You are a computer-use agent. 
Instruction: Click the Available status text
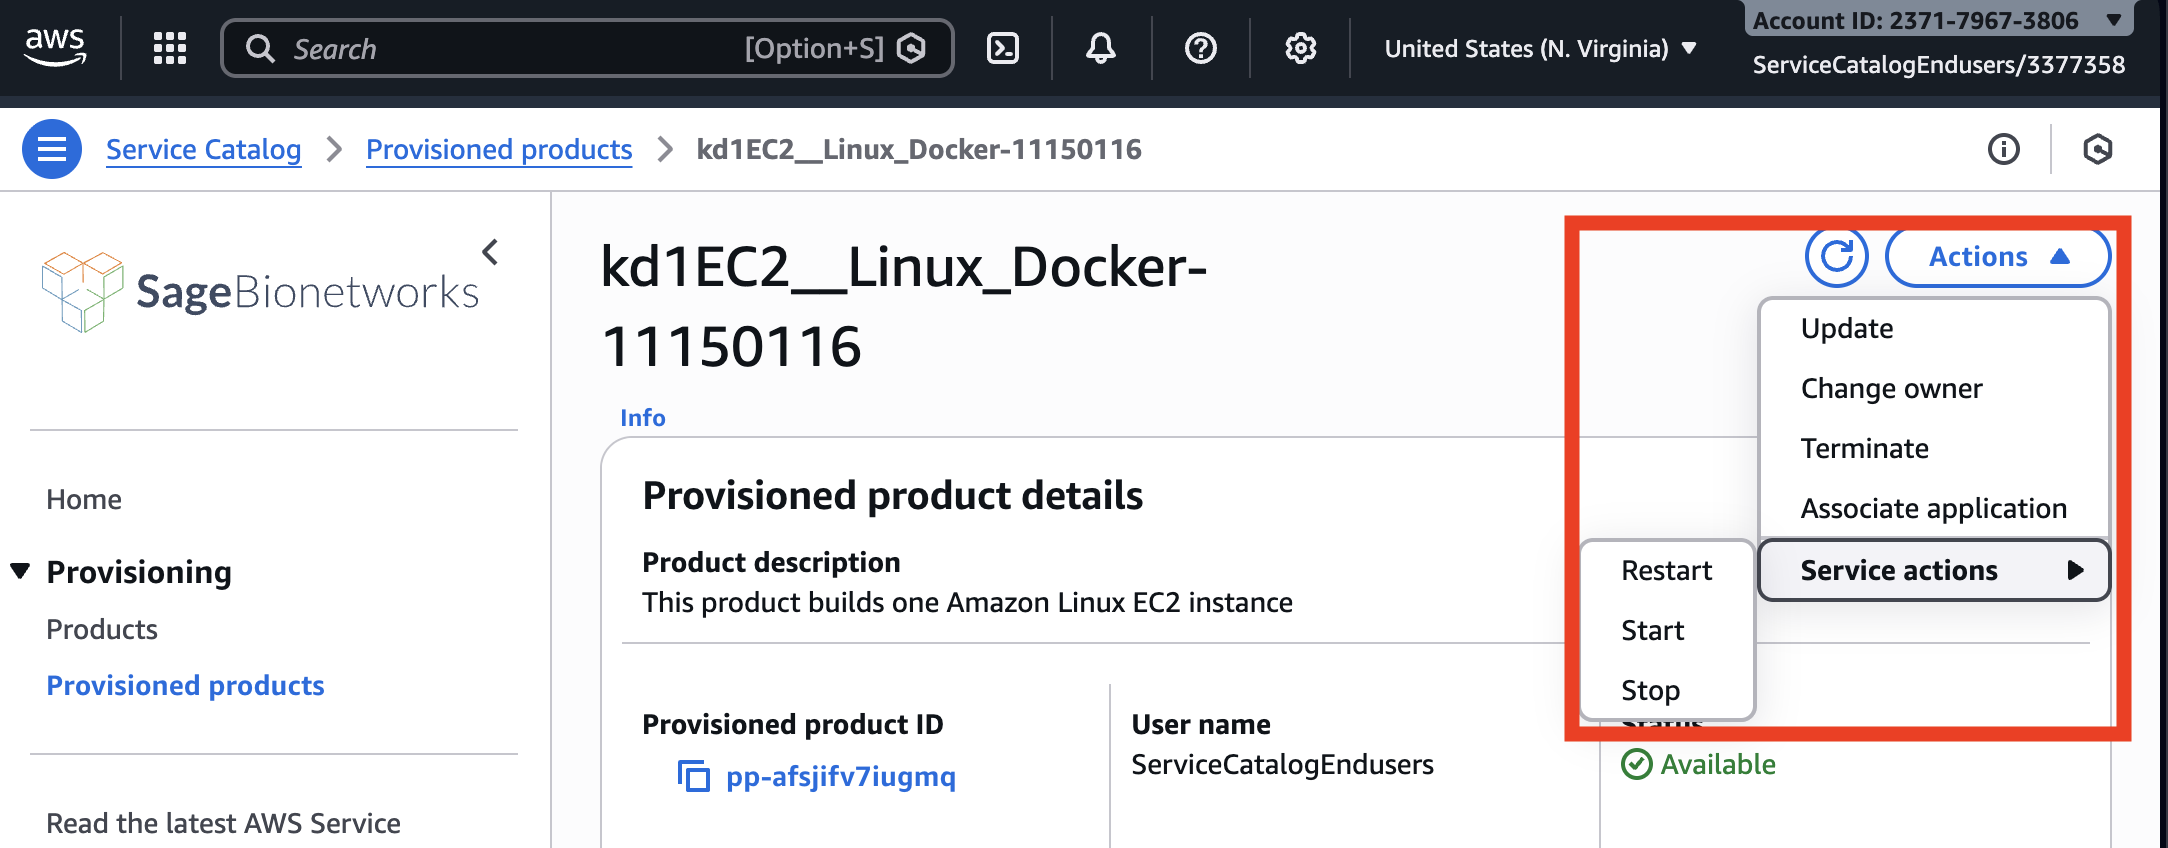[x=1718, y=764]
